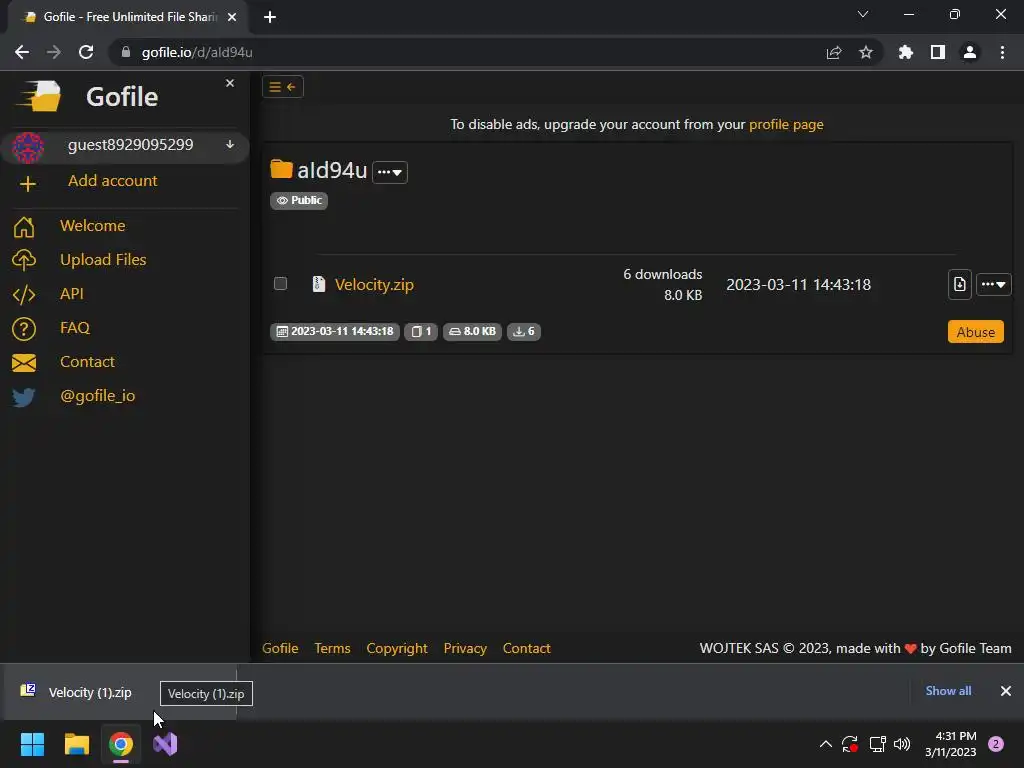Close the Gofile browser tab
This screenshot has height=768, width=1024.
coord(232,17)
